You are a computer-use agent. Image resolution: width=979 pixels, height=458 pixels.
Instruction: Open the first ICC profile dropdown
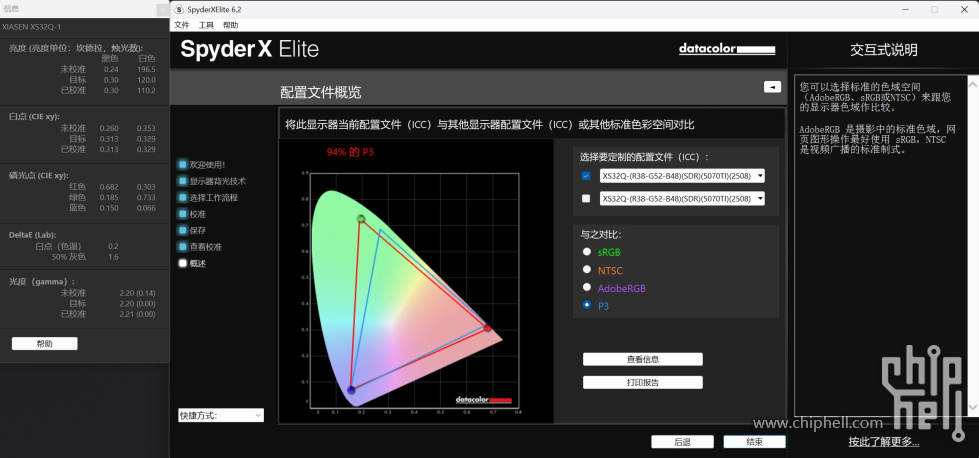tap(682, 176)
